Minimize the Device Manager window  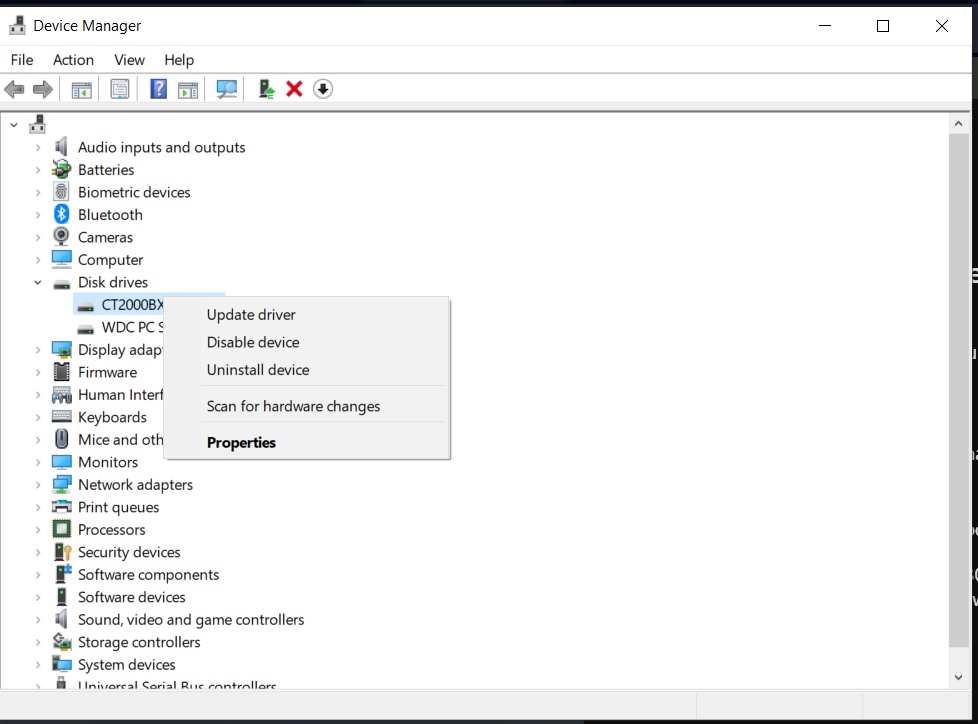[825, 26]
